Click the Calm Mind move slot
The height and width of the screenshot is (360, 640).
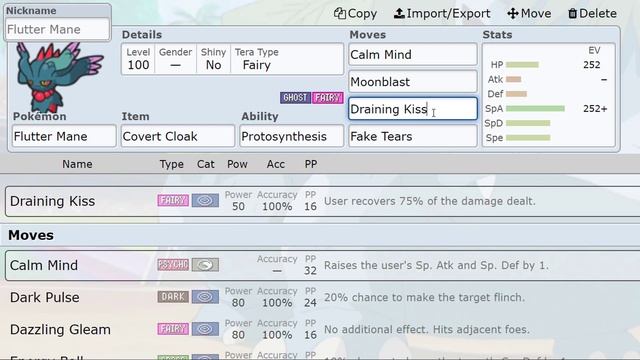(413, 55)
